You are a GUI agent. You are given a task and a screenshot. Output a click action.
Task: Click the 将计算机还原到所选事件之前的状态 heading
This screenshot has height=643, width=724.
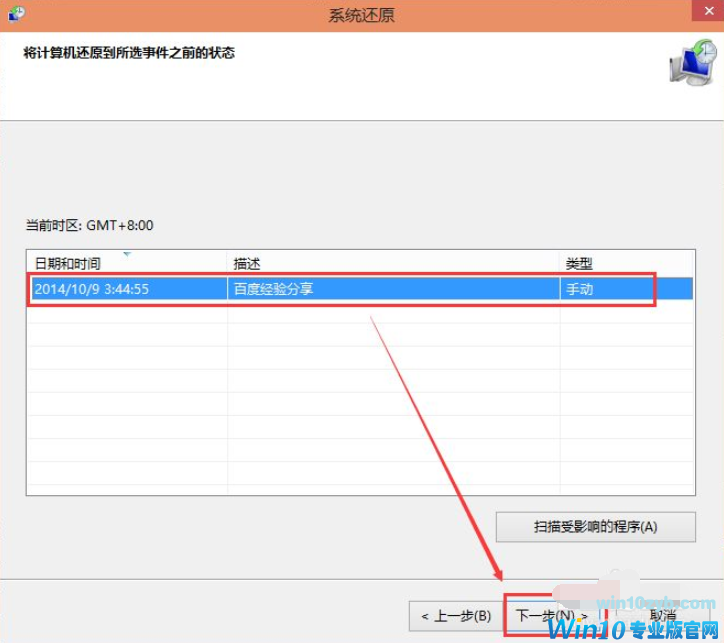129,52
